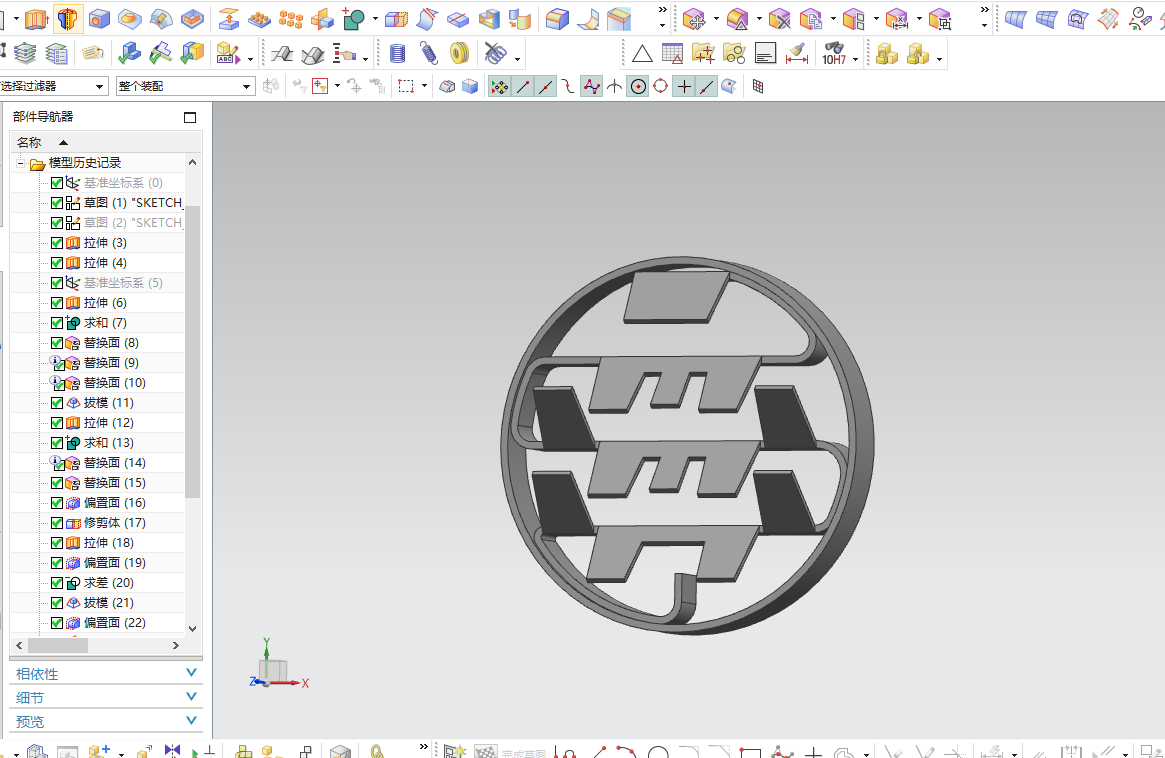Open the helical spring tool icon
Image resolution: width=1165 pixels, height=758 pixels.
coord(397,54)
